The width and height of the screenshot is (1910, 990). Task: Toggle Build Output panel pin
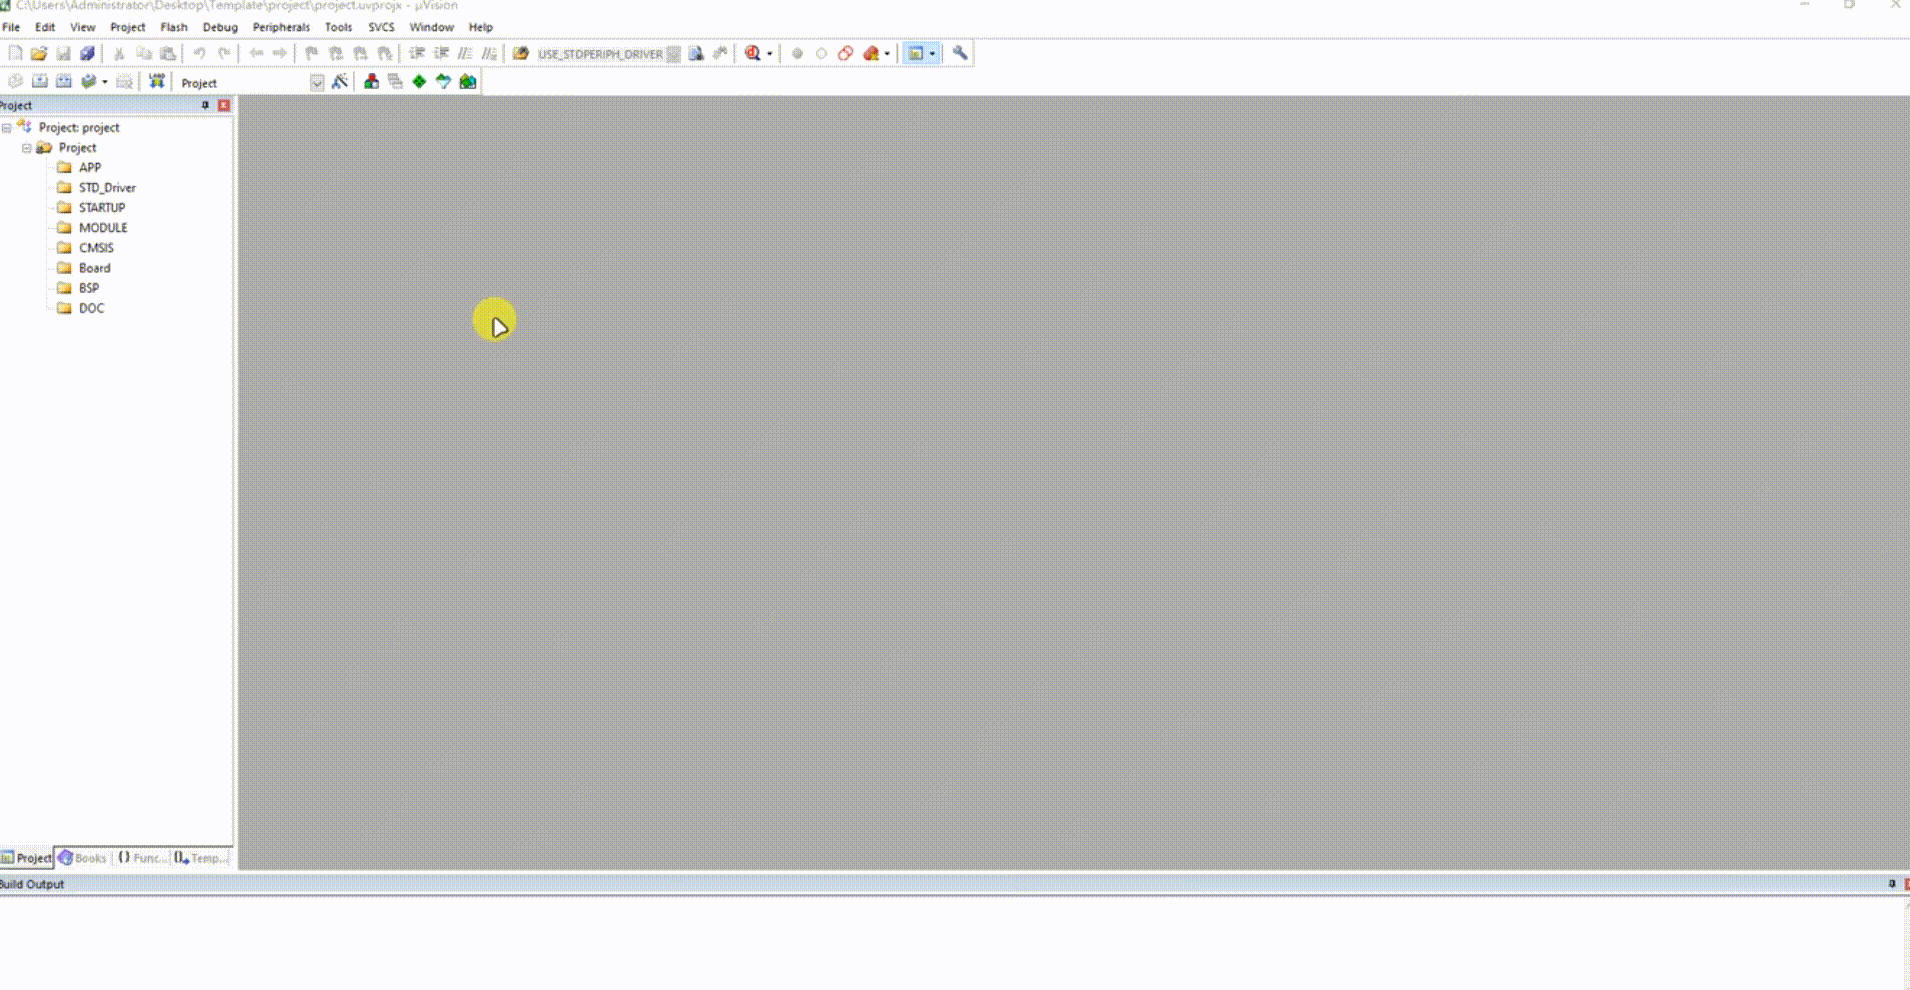coord(1891,884)
